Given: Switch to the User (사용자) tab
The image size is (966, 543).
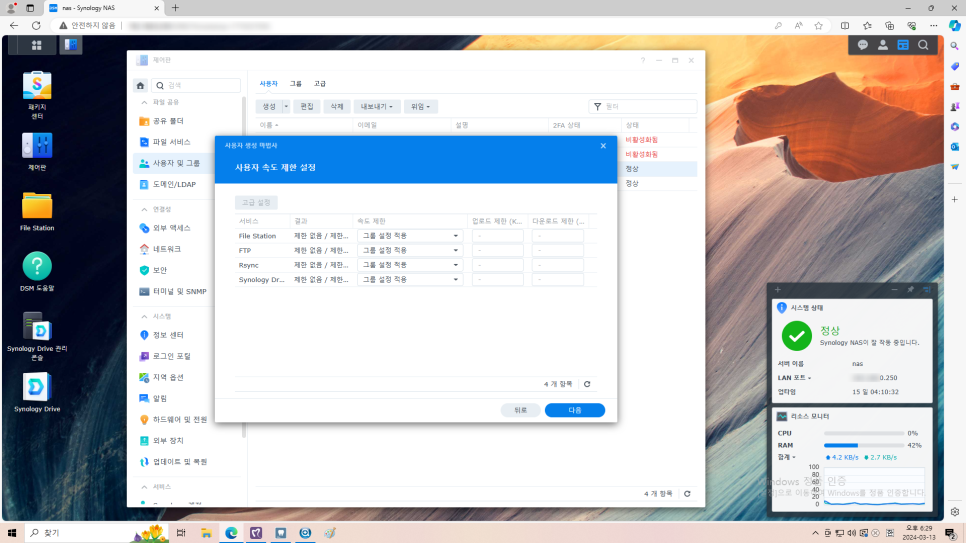Looking at the screenshot, I should pyautogui.click(x=269, y=84).
